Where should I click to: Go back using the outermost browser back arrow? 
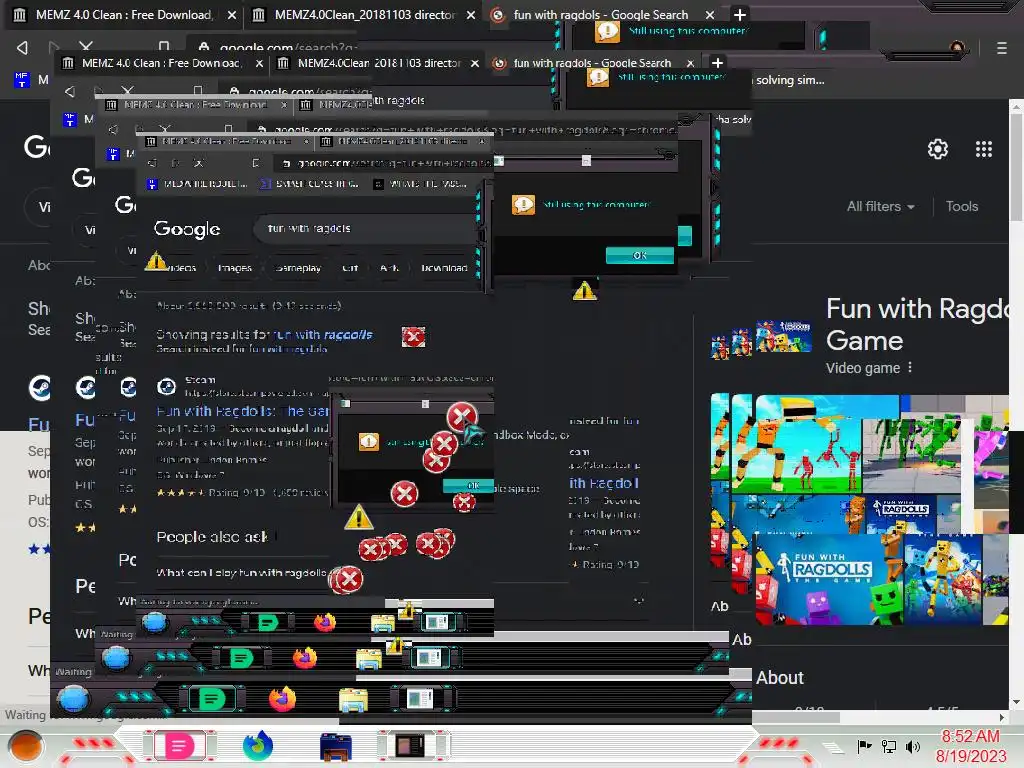pyautogui.click(x=22, y=48)
